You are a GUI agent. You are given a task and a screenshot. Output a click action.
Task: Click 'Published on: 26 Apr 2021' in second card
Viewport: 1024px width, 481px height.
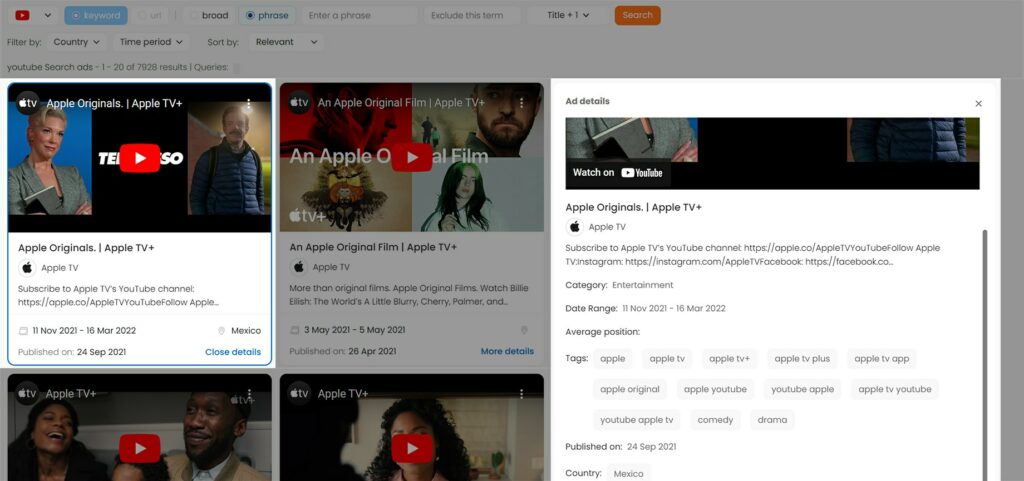[x=343, y=351]
